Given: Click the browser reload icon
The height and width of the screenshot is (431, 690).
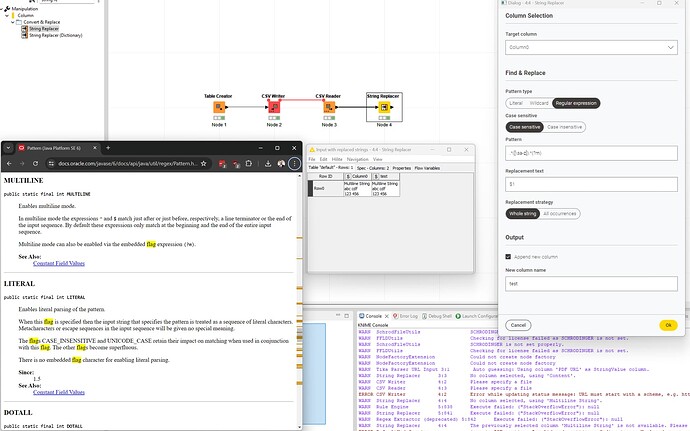Looking at the screenshot, I should [x=37, y=160].
